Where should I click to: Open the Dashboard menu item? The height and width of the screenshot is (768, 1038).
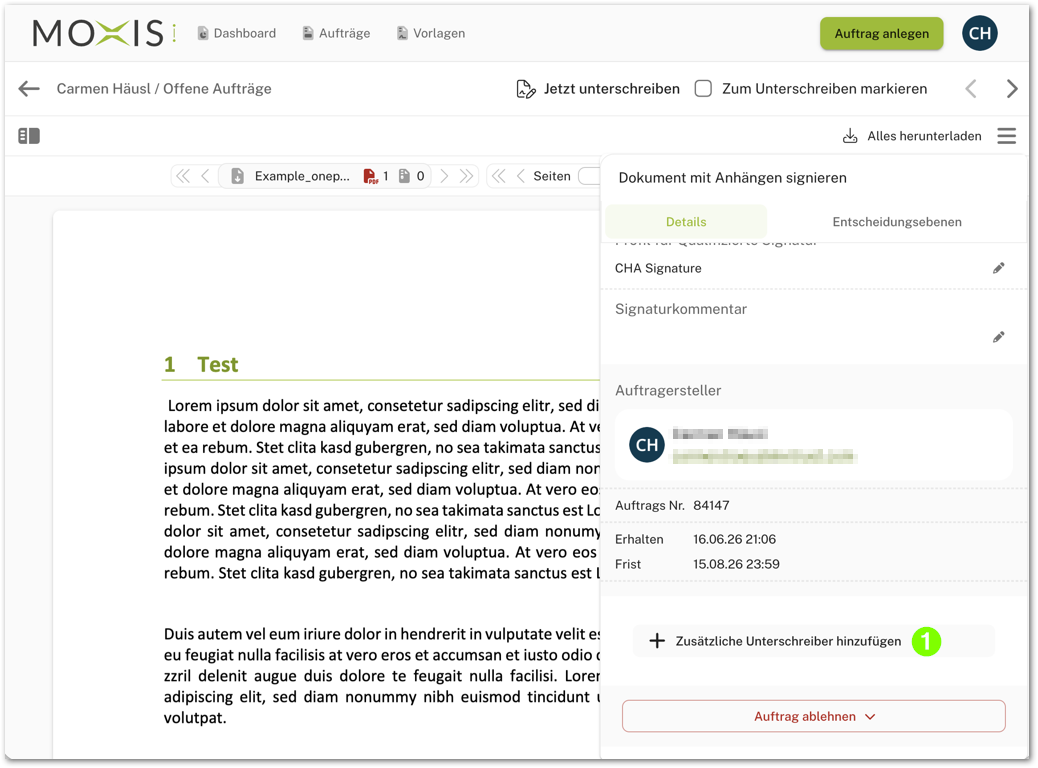[x=237, y=33]
